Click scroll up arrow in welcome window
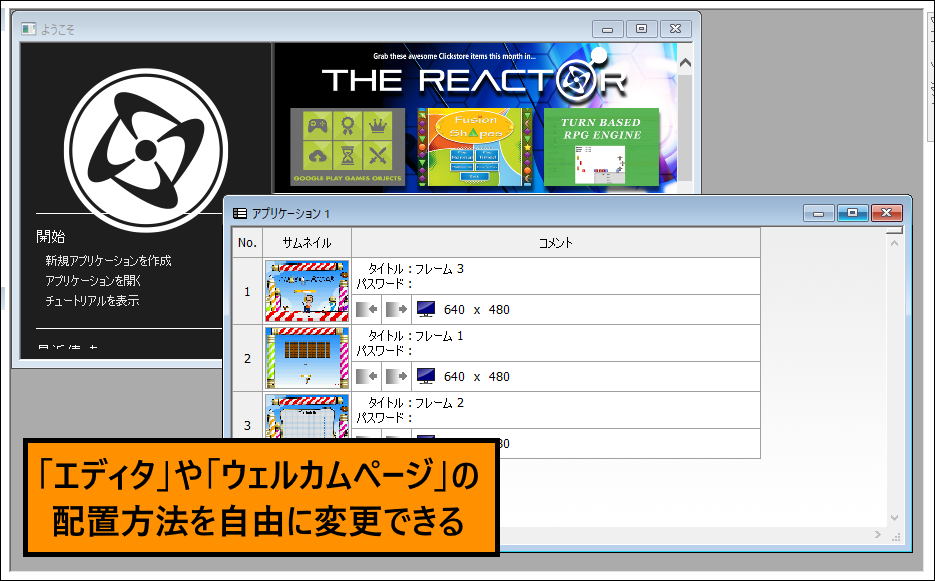 685,62
